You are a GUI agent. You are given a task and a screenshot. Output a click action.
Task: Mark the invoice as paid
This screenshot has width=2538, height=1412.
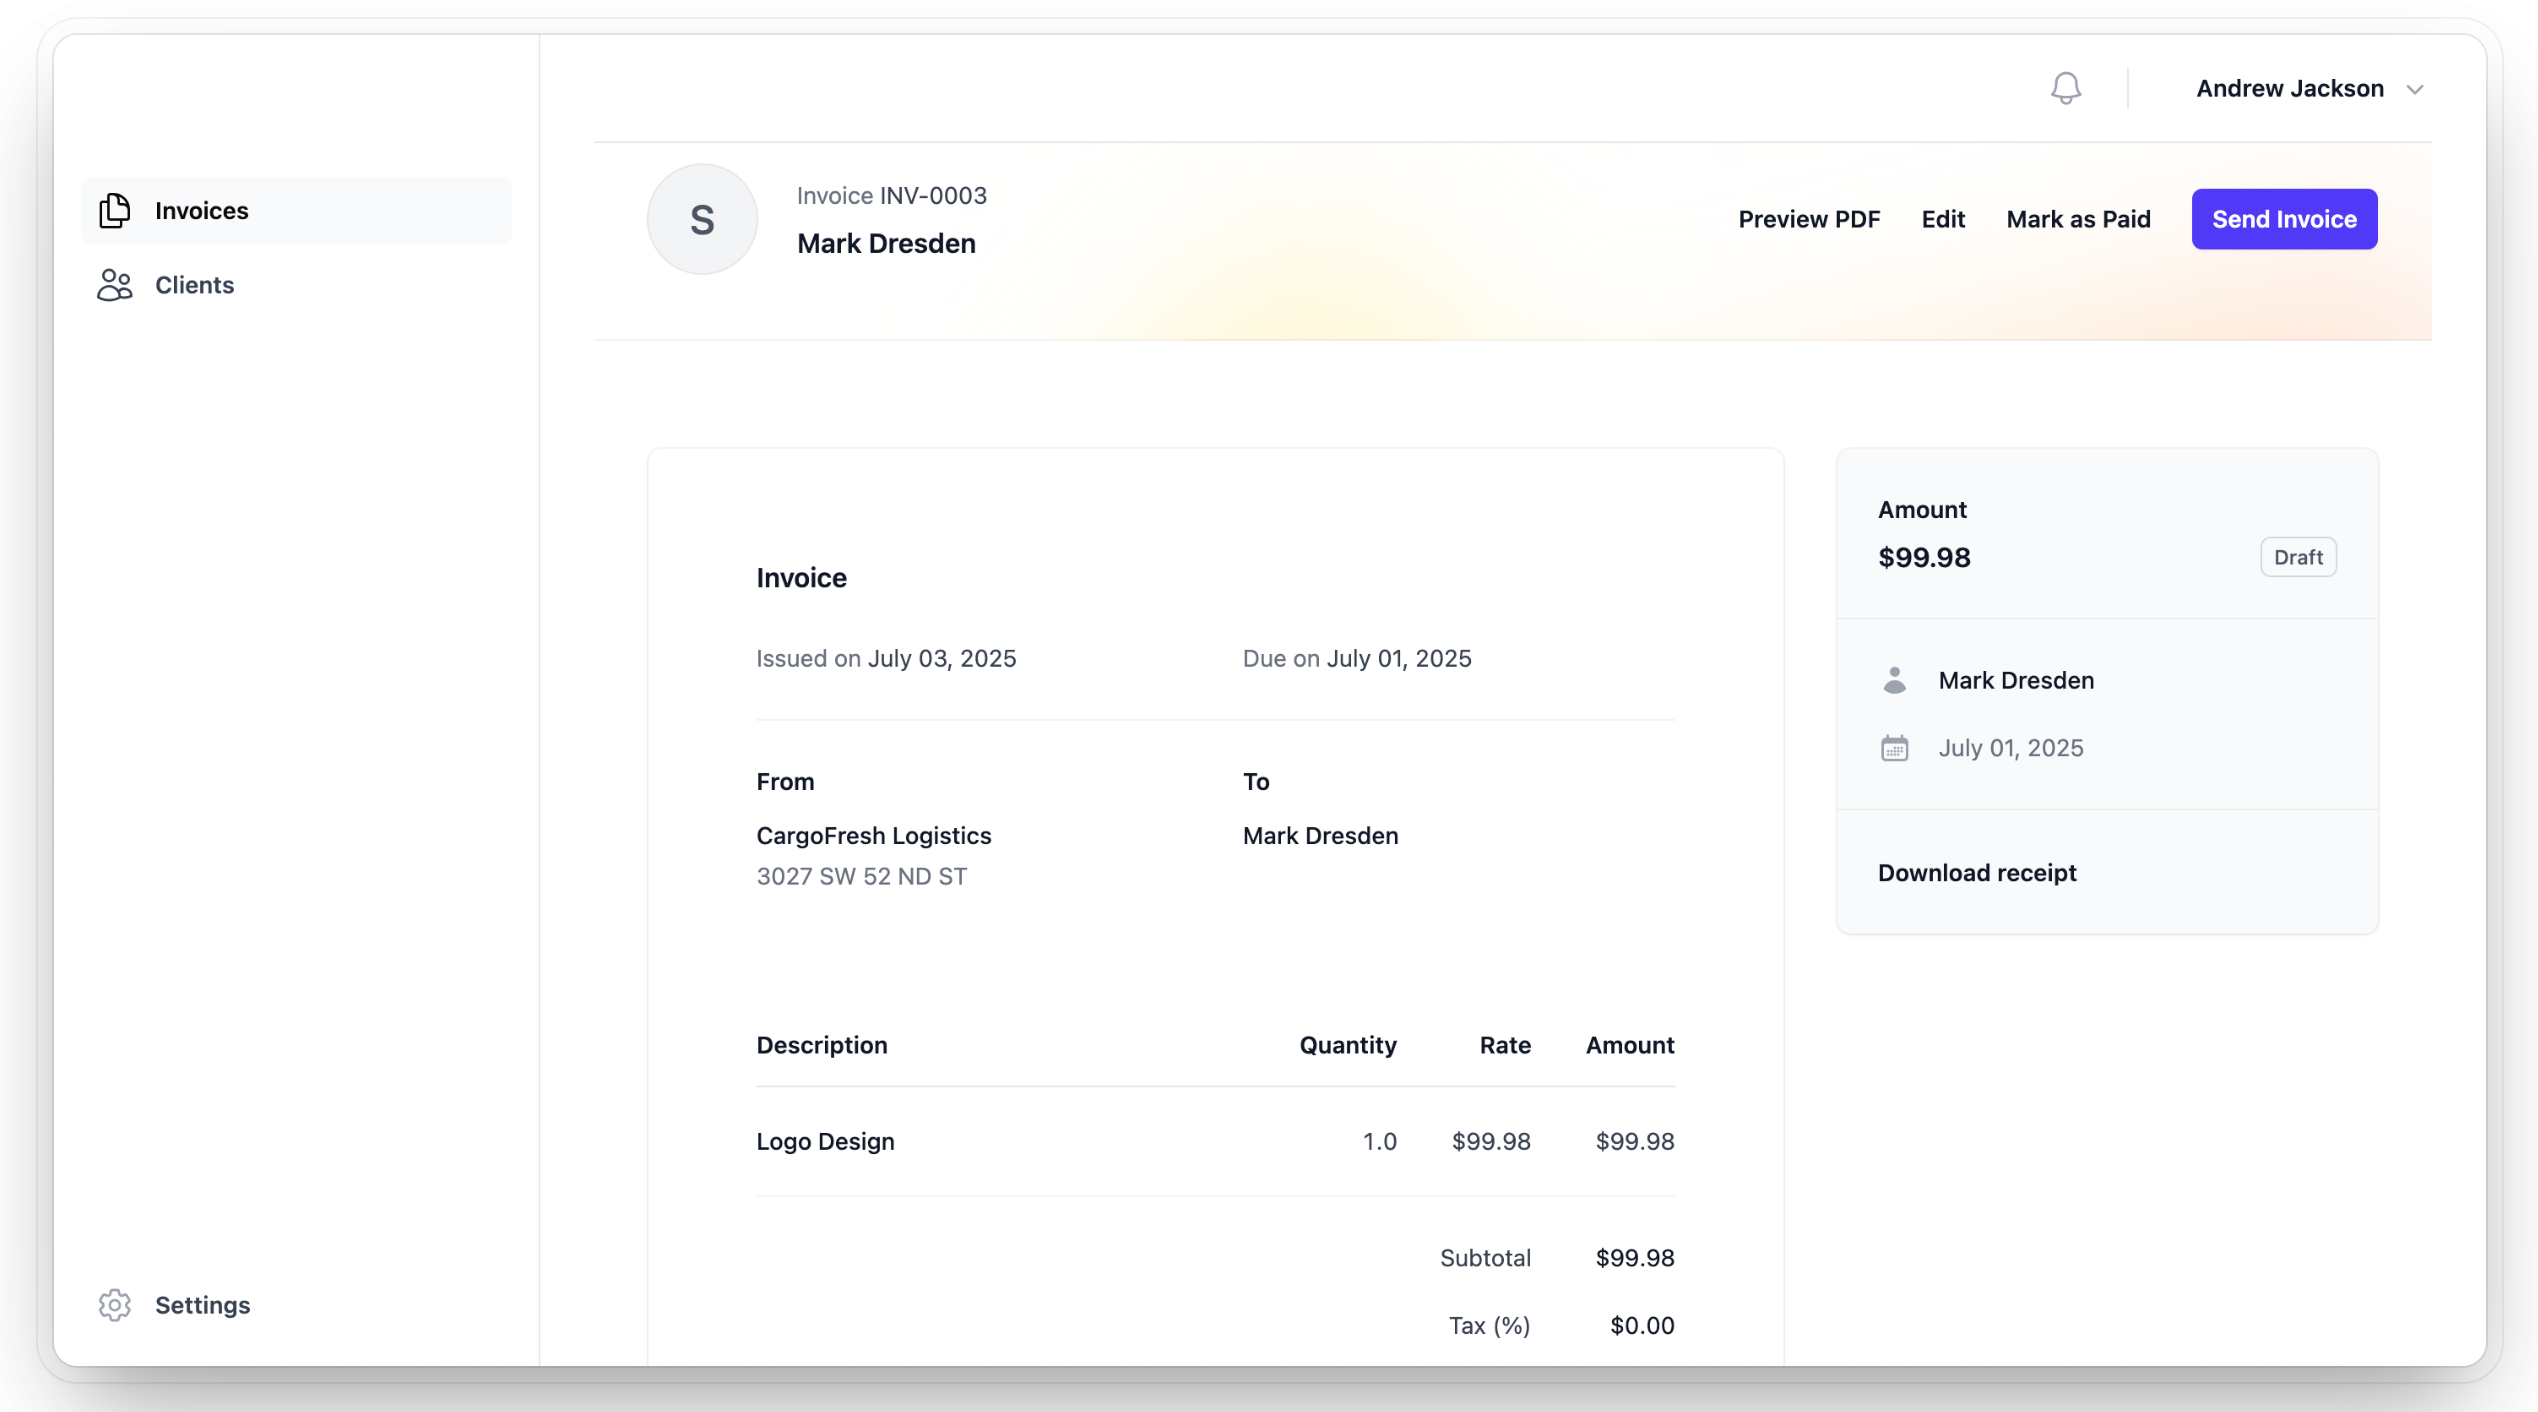pyautogui.click(x=2078, y=219)
